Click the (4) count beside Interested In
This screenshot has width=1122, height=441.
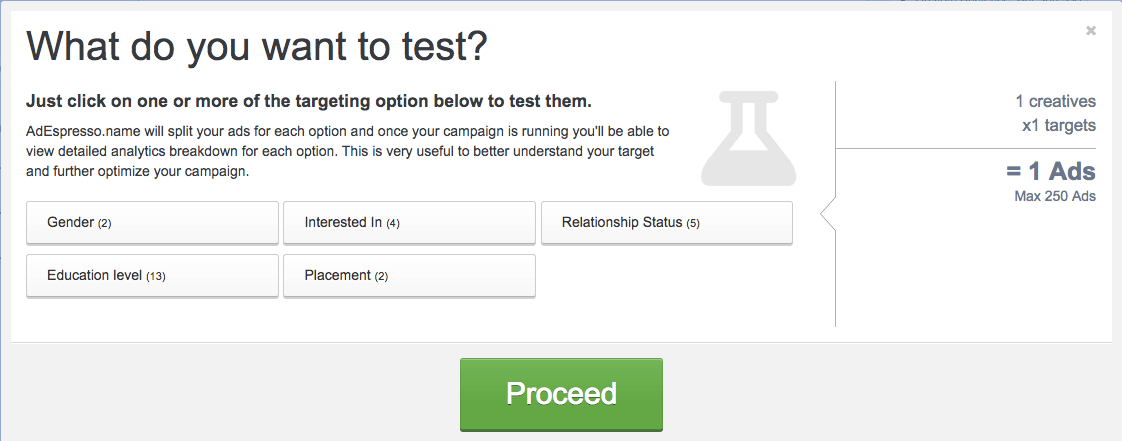click(393, 223)
